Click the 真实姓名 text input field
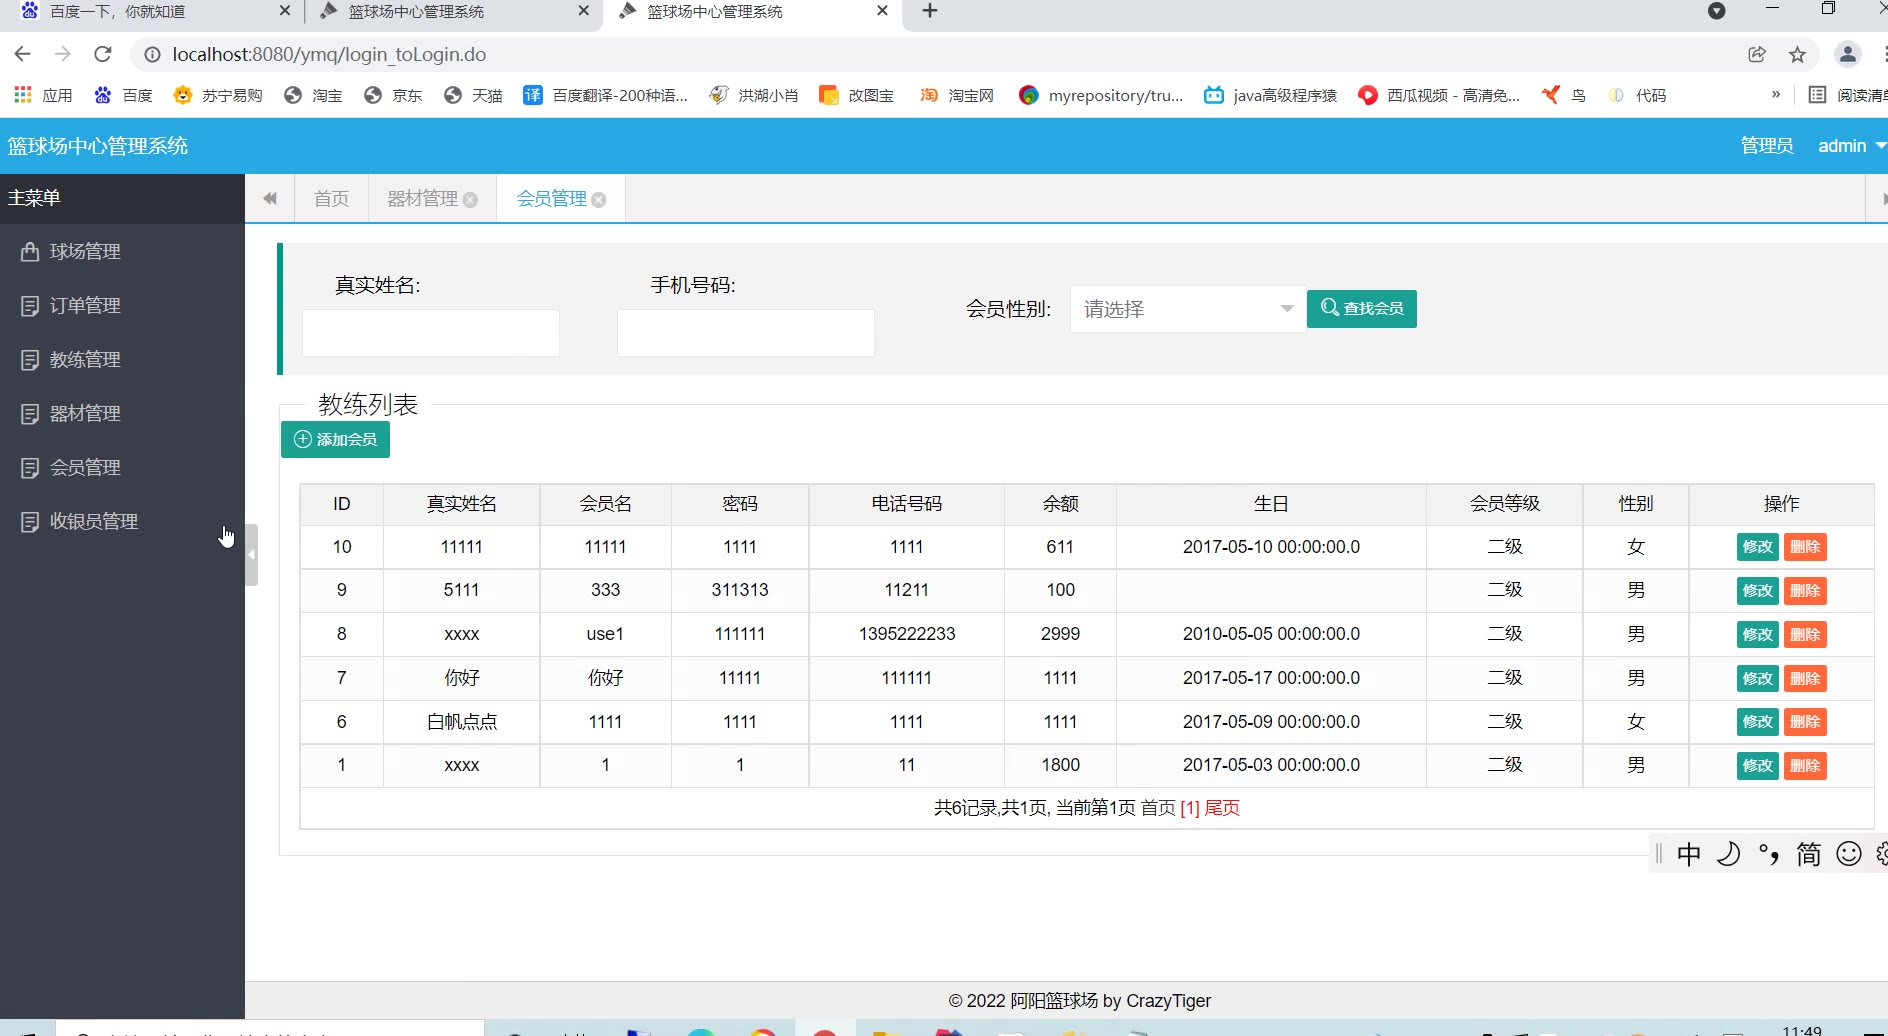 pyautogui.click(x=431, y=333)
